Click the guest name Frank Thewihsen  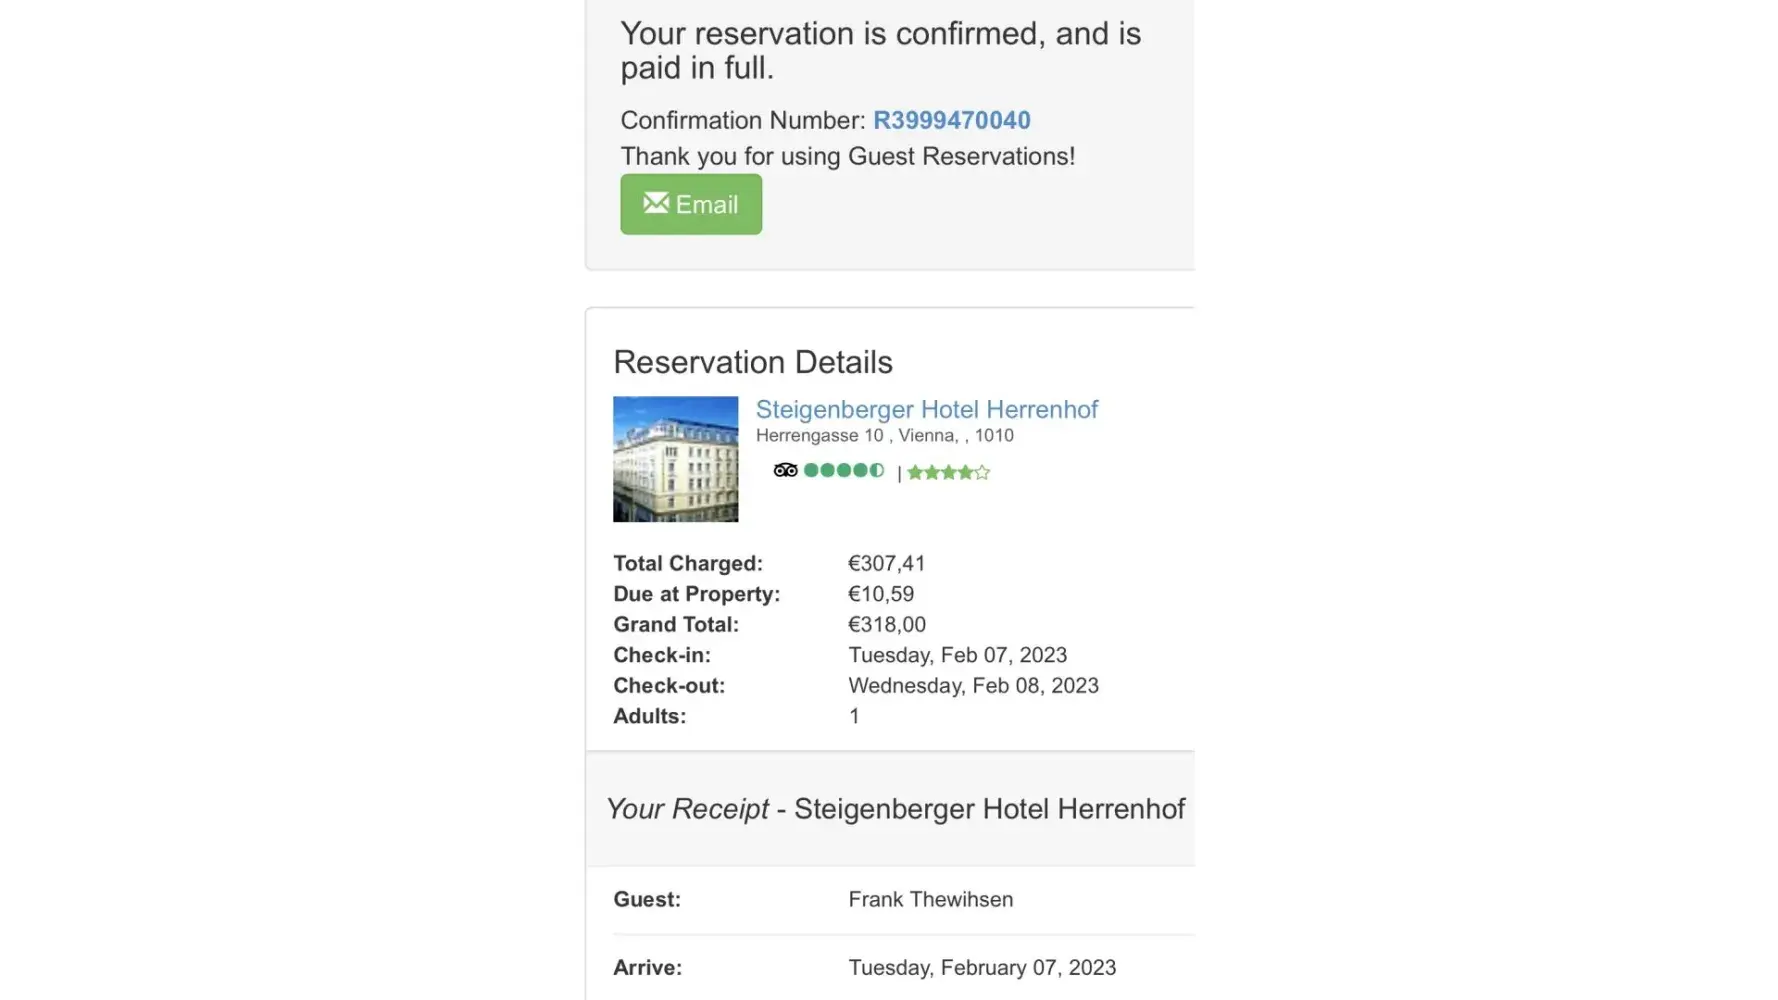coord(930,899)
